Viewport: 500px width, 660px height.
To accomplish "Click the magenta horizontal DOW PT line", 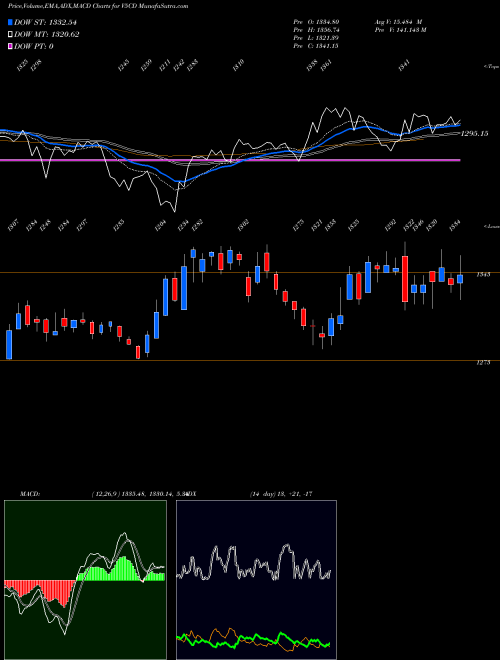I will (230, 160).
